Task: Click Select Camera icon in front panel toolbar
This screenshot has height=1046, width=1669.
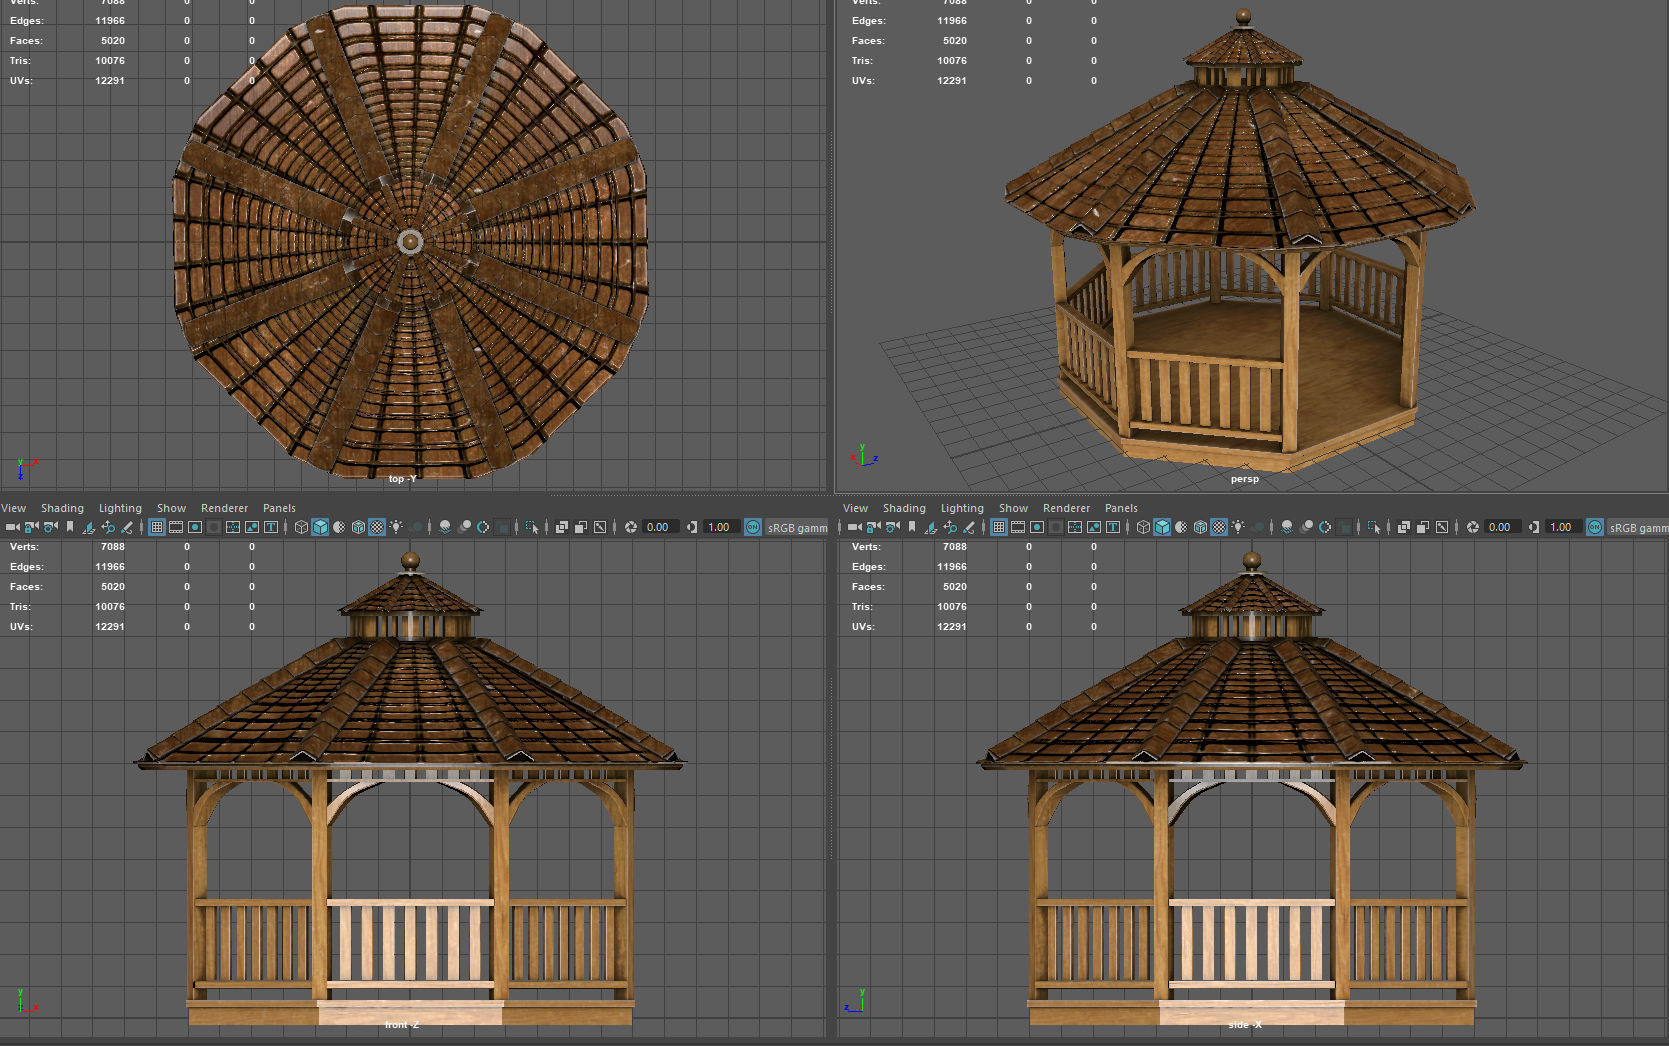Action: tap(13, 527)
